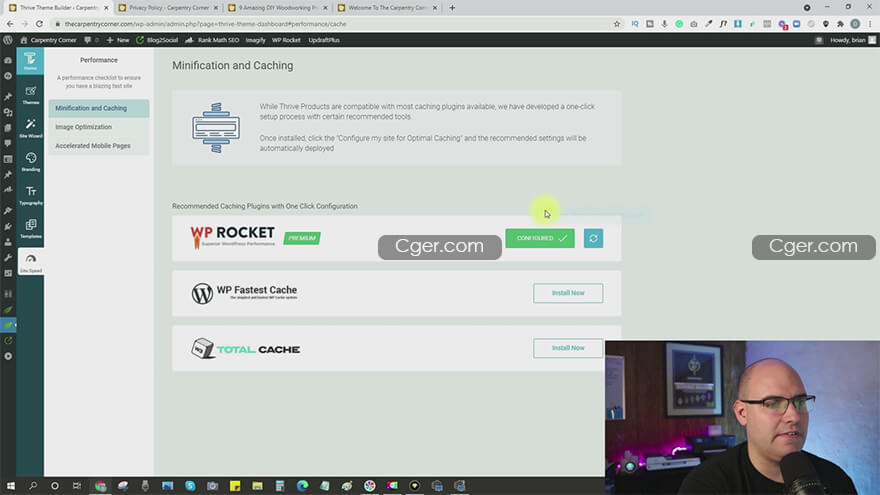
Task: Click Install Now for Total Cache
Action: coord(568,348)
